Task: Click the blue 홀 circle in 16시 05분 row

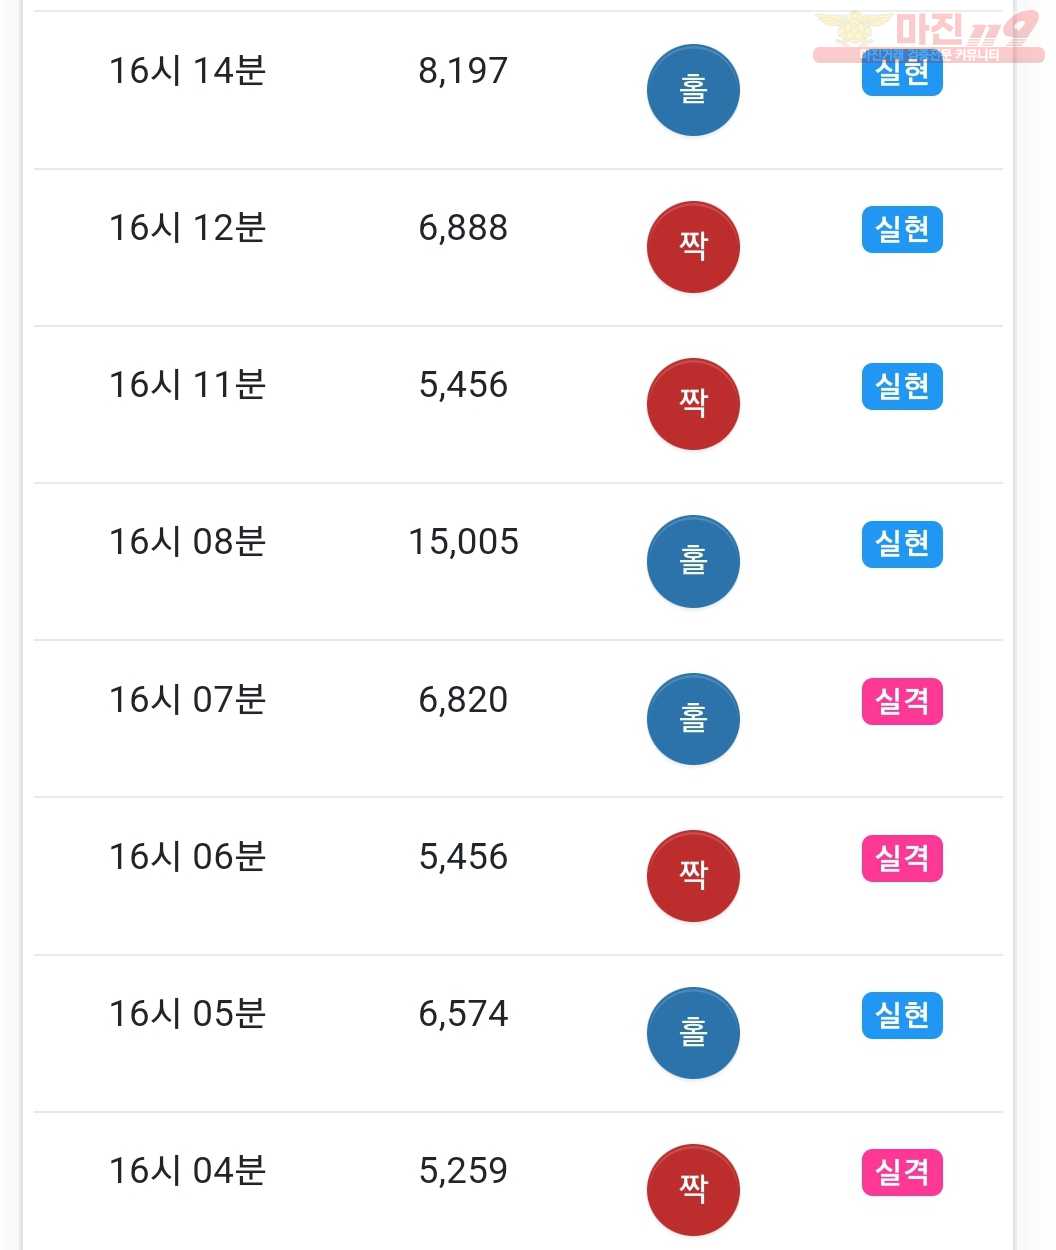Action: [x=693, y=1033]
